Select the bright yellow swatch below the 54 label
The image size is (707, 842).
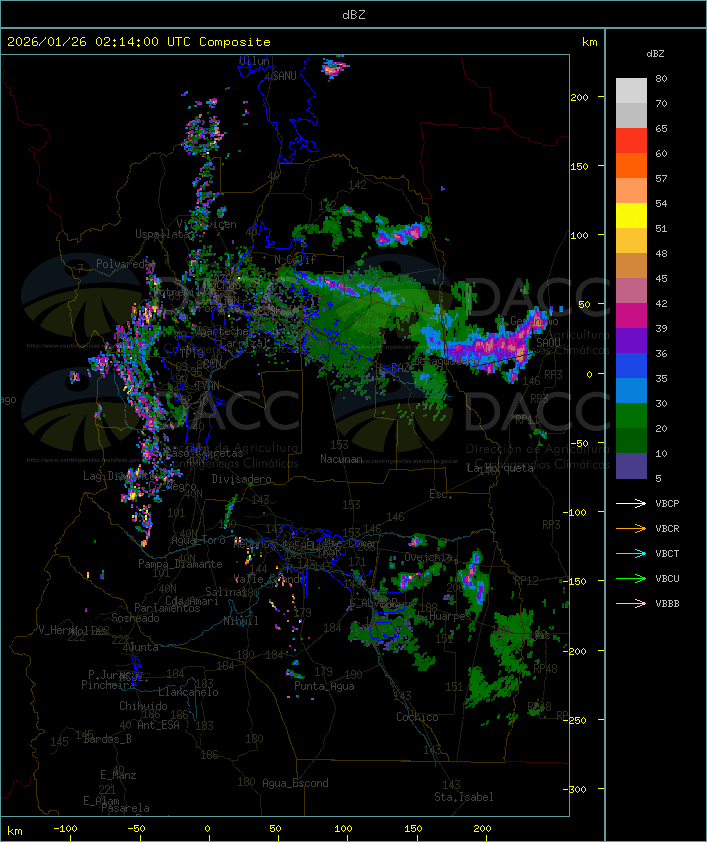pyautogui.click(x=631, y=216)
